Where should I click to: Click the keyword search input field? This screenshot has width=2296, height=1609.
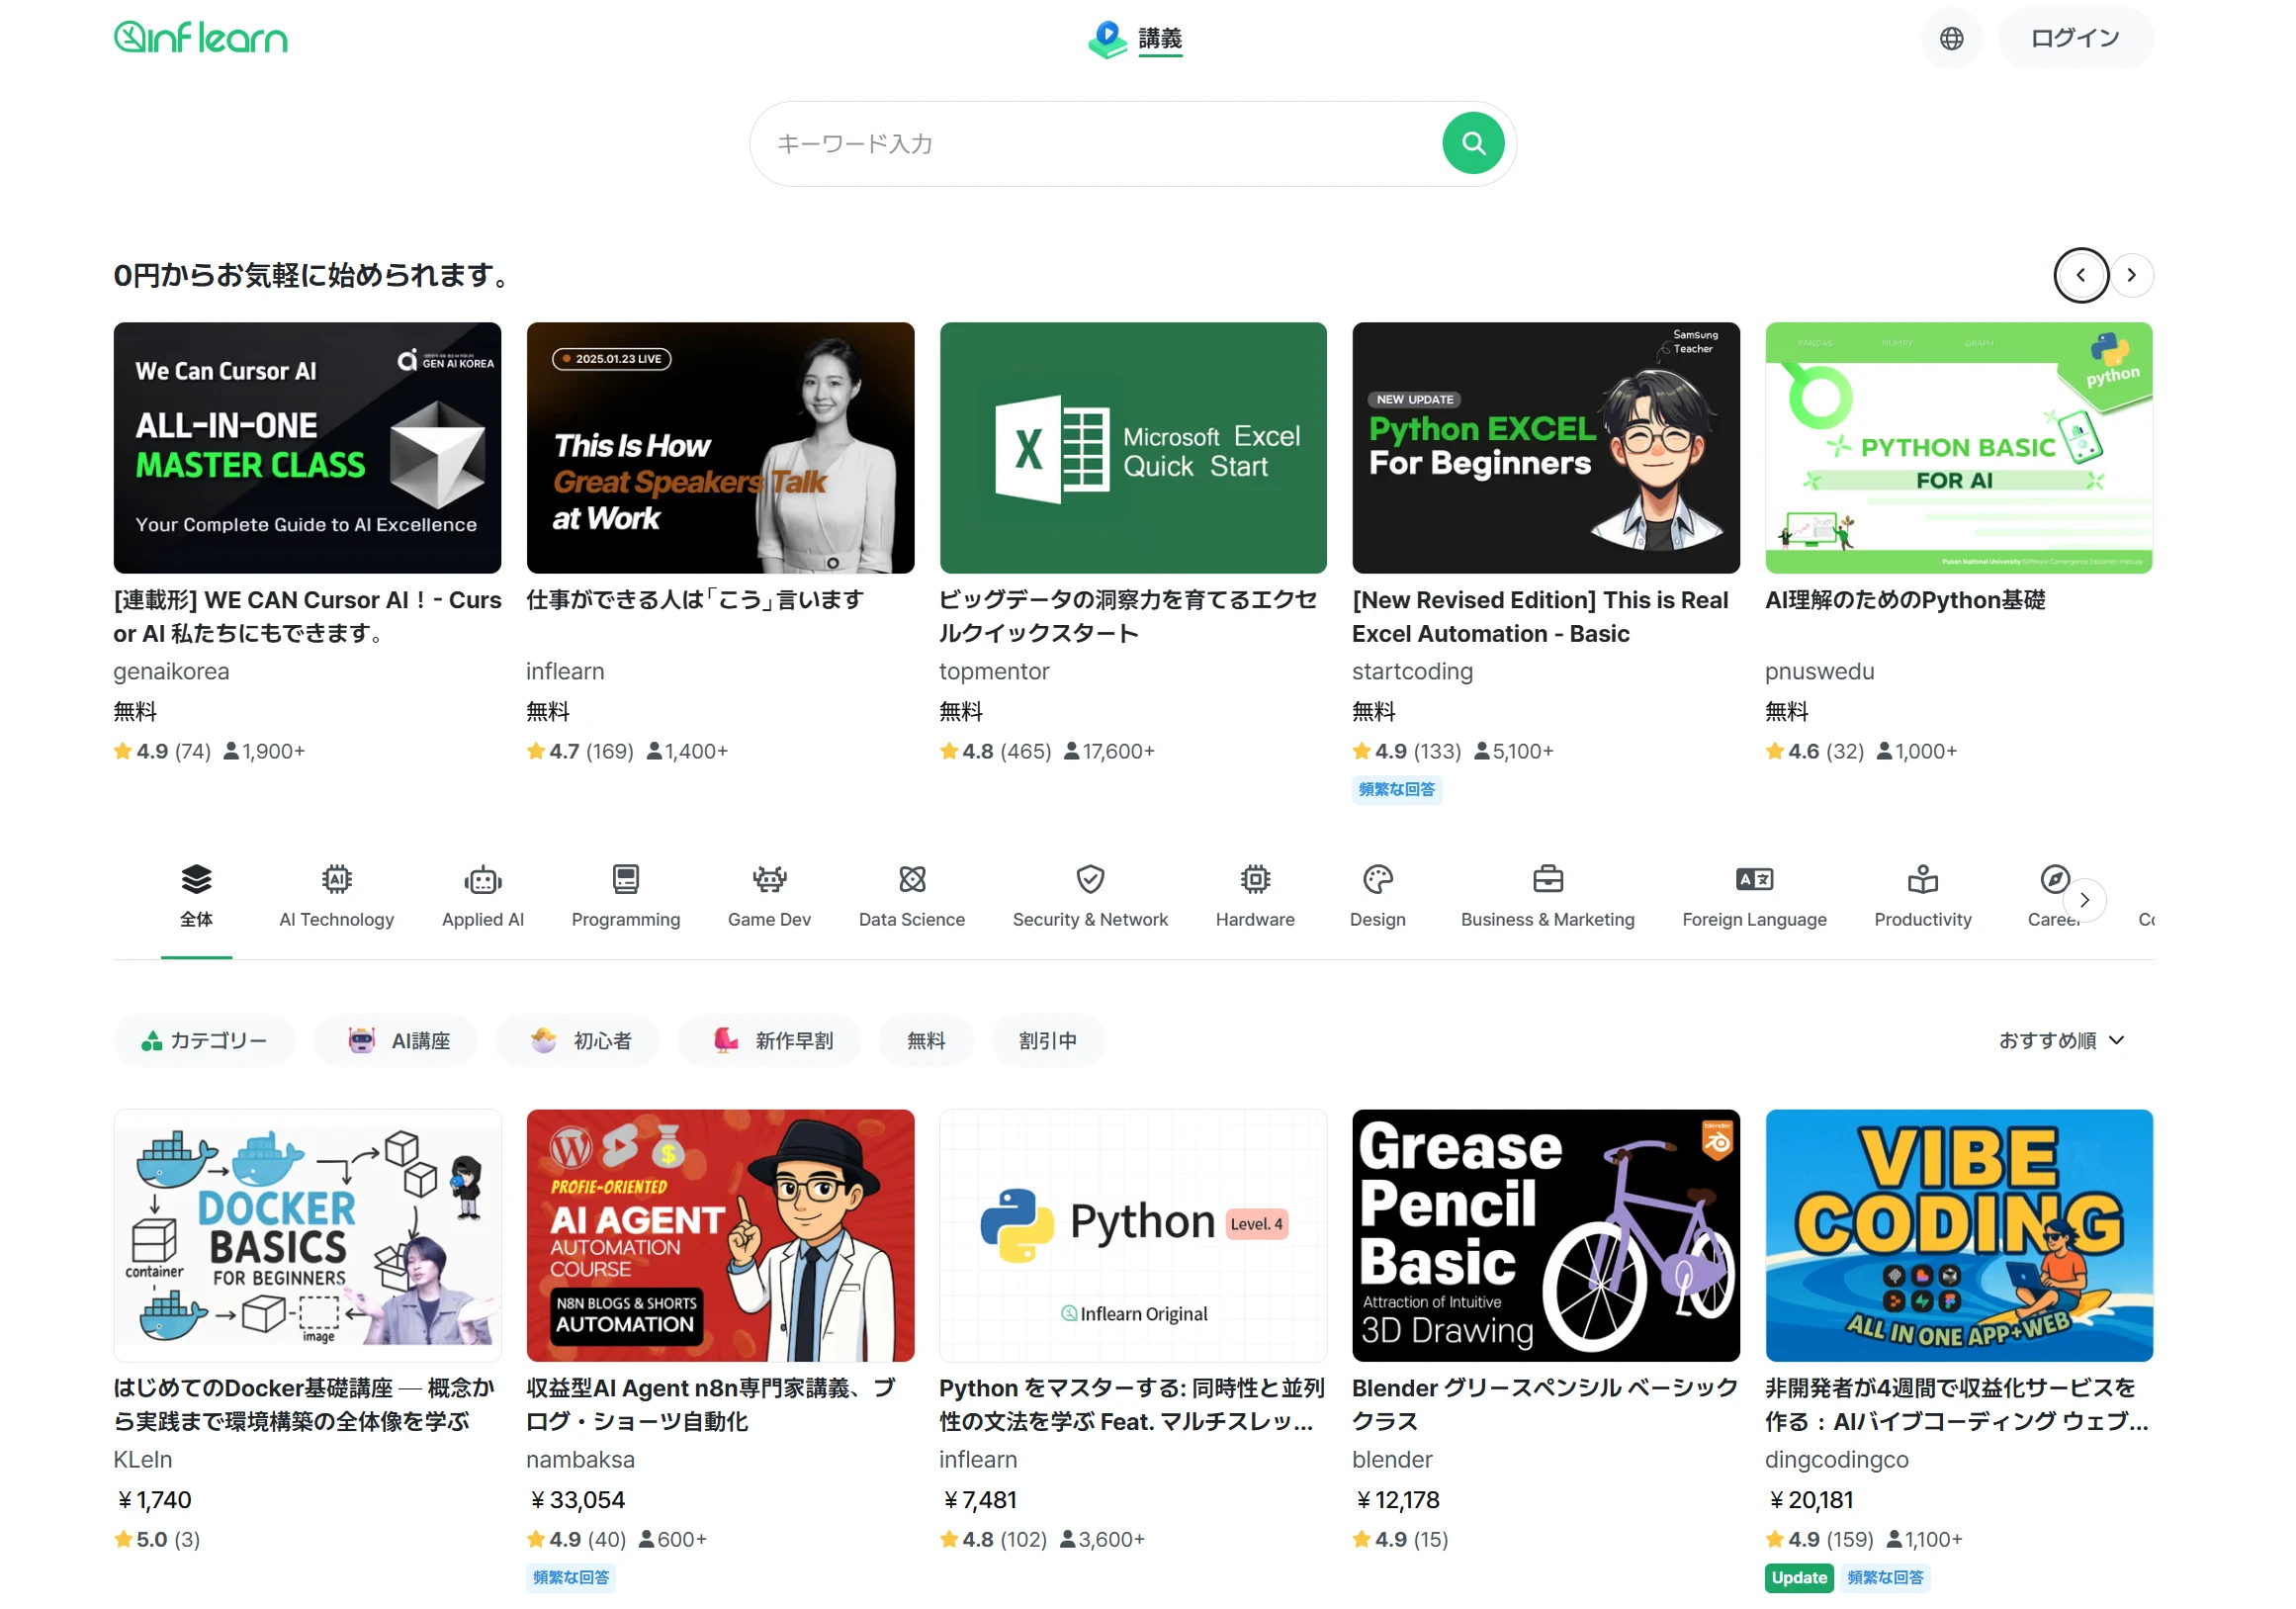tap(1100, 144)
